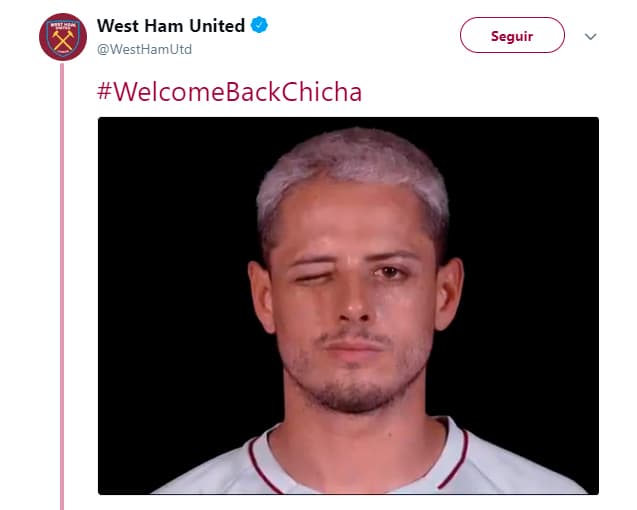Click the West Ham United crest avatar
This screenshot has height=510, width=637.
coord(63,37)
